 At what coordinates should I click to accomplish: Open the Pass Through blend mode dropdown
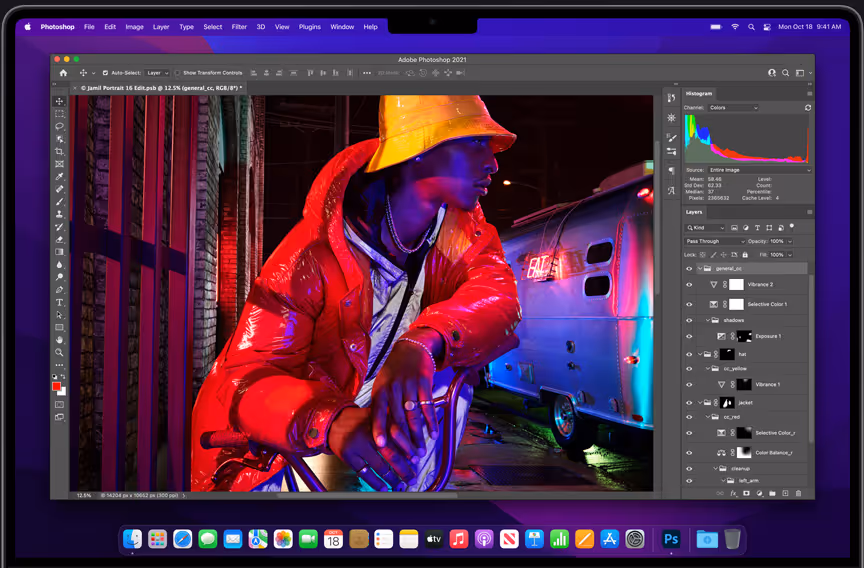714,241
